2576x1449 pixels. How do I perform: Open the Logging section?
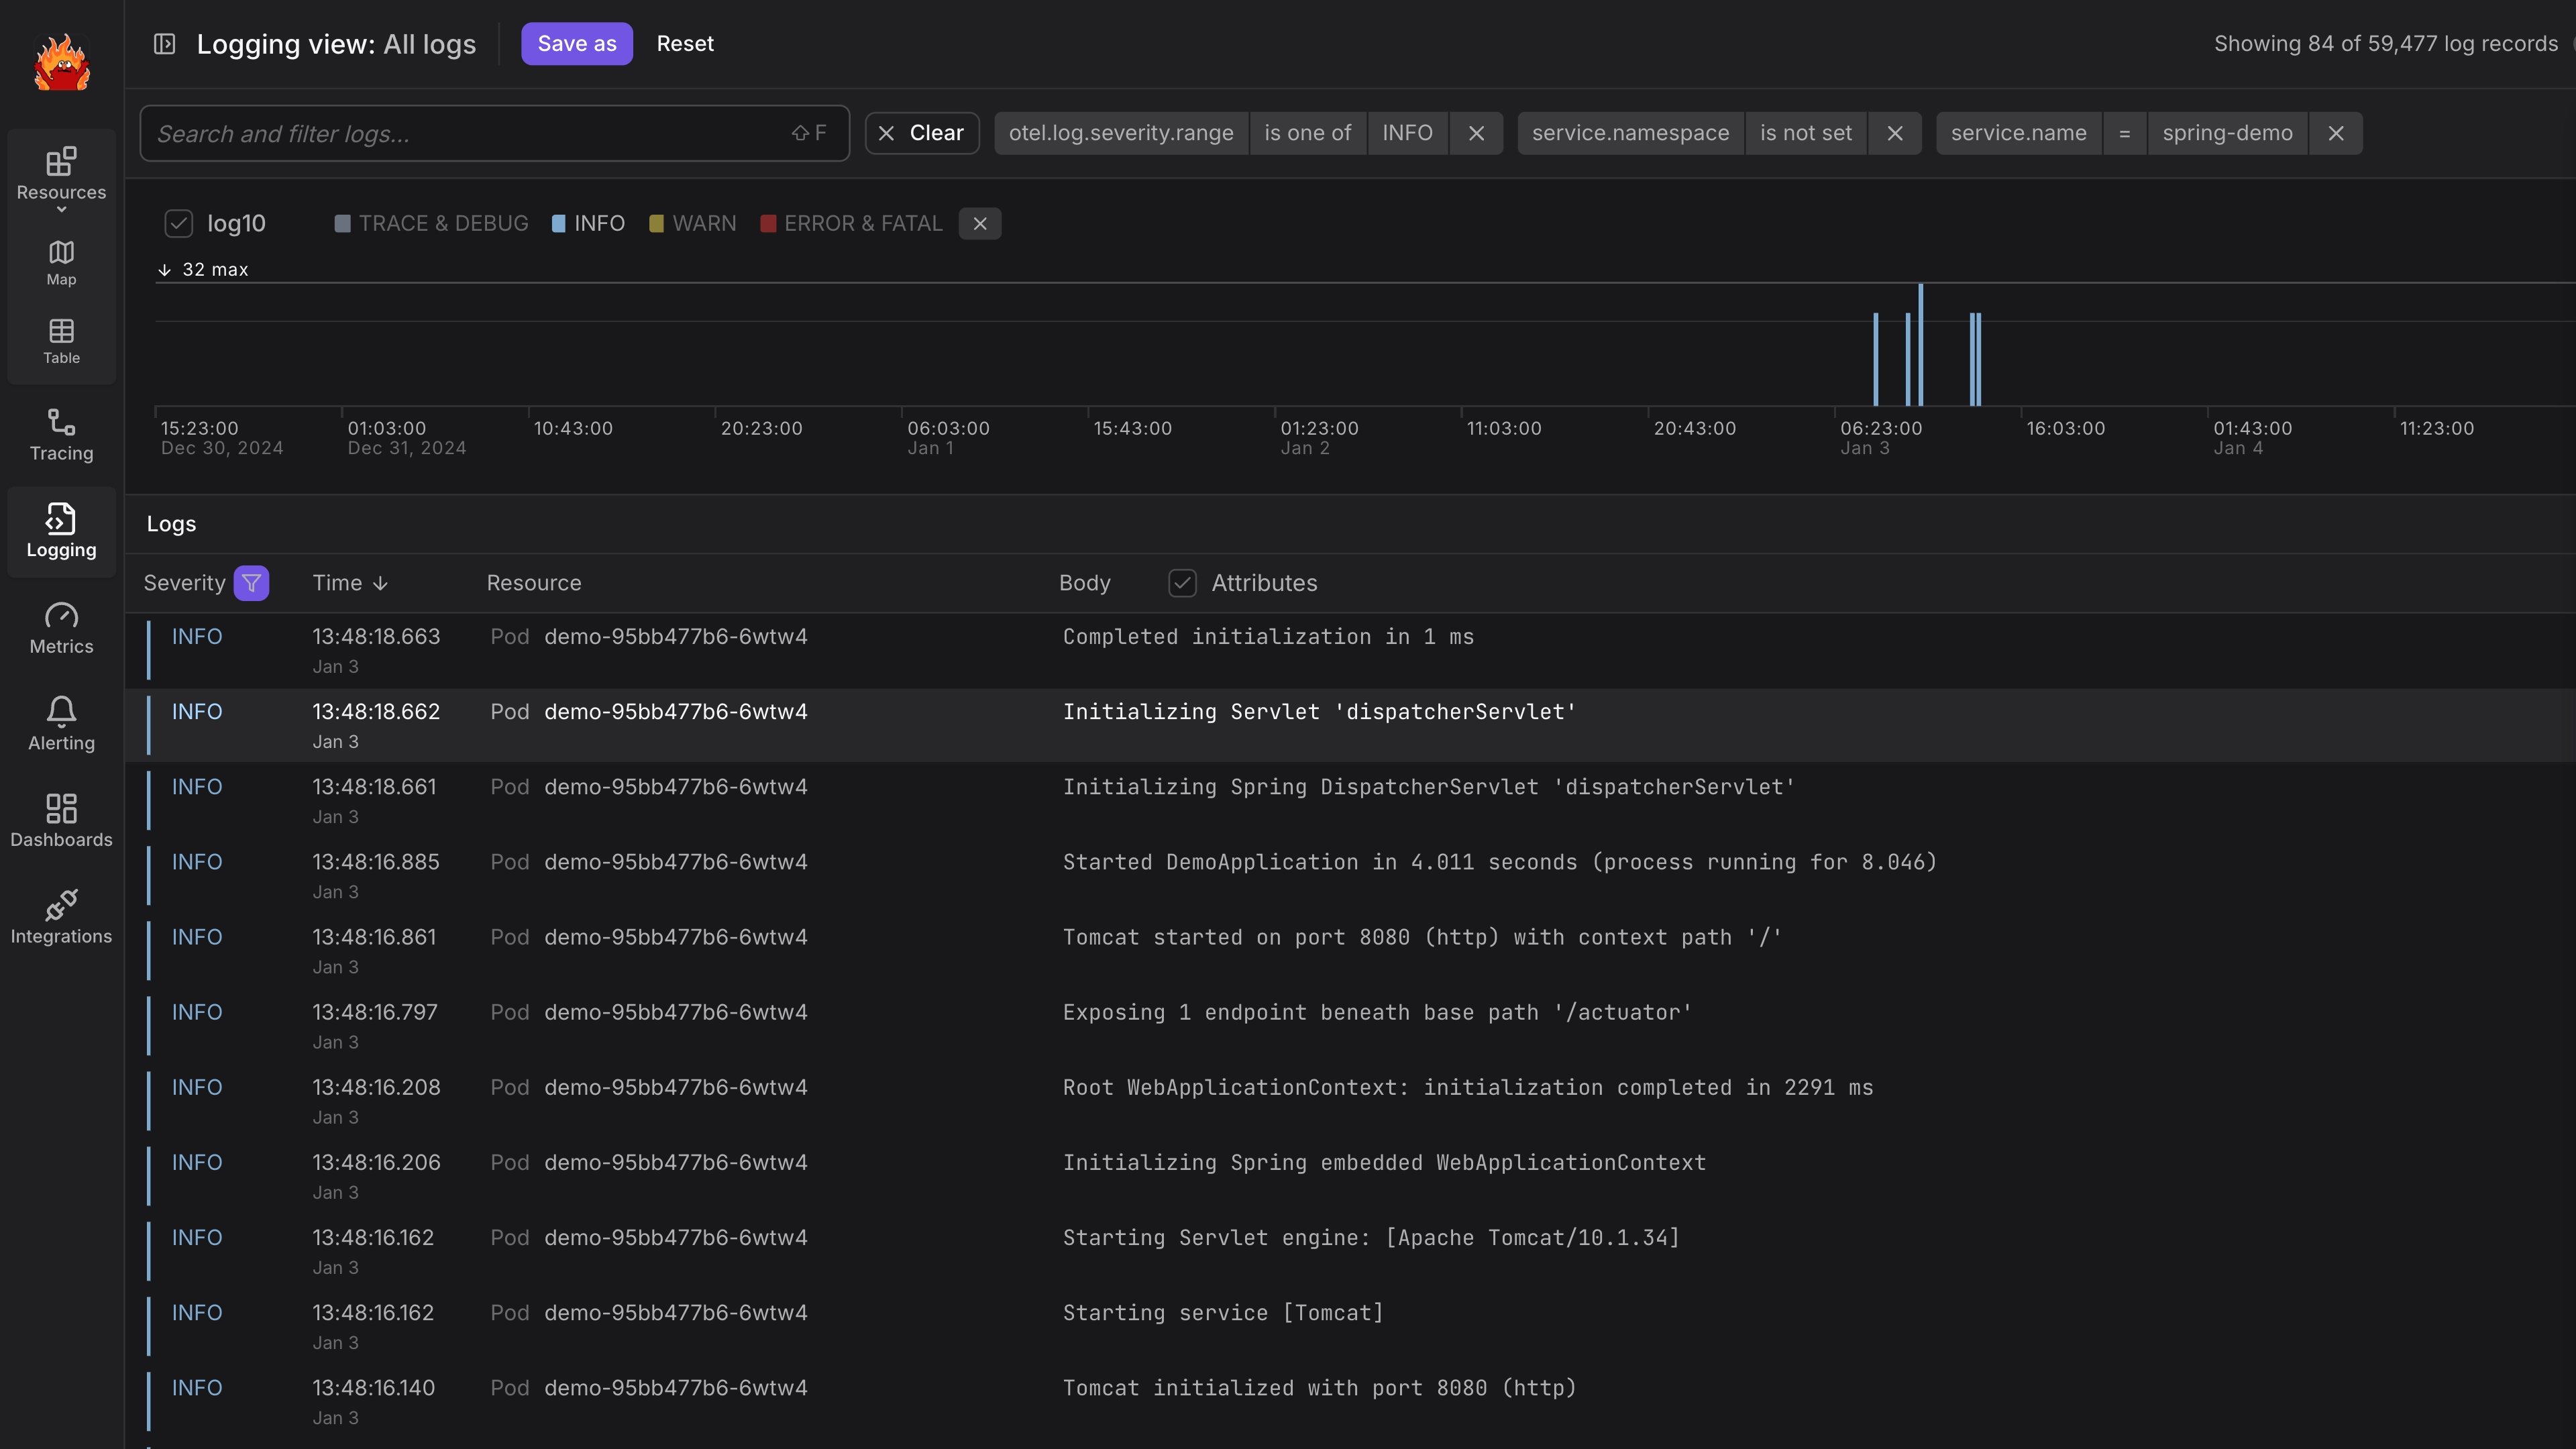[x=61, y=532]
